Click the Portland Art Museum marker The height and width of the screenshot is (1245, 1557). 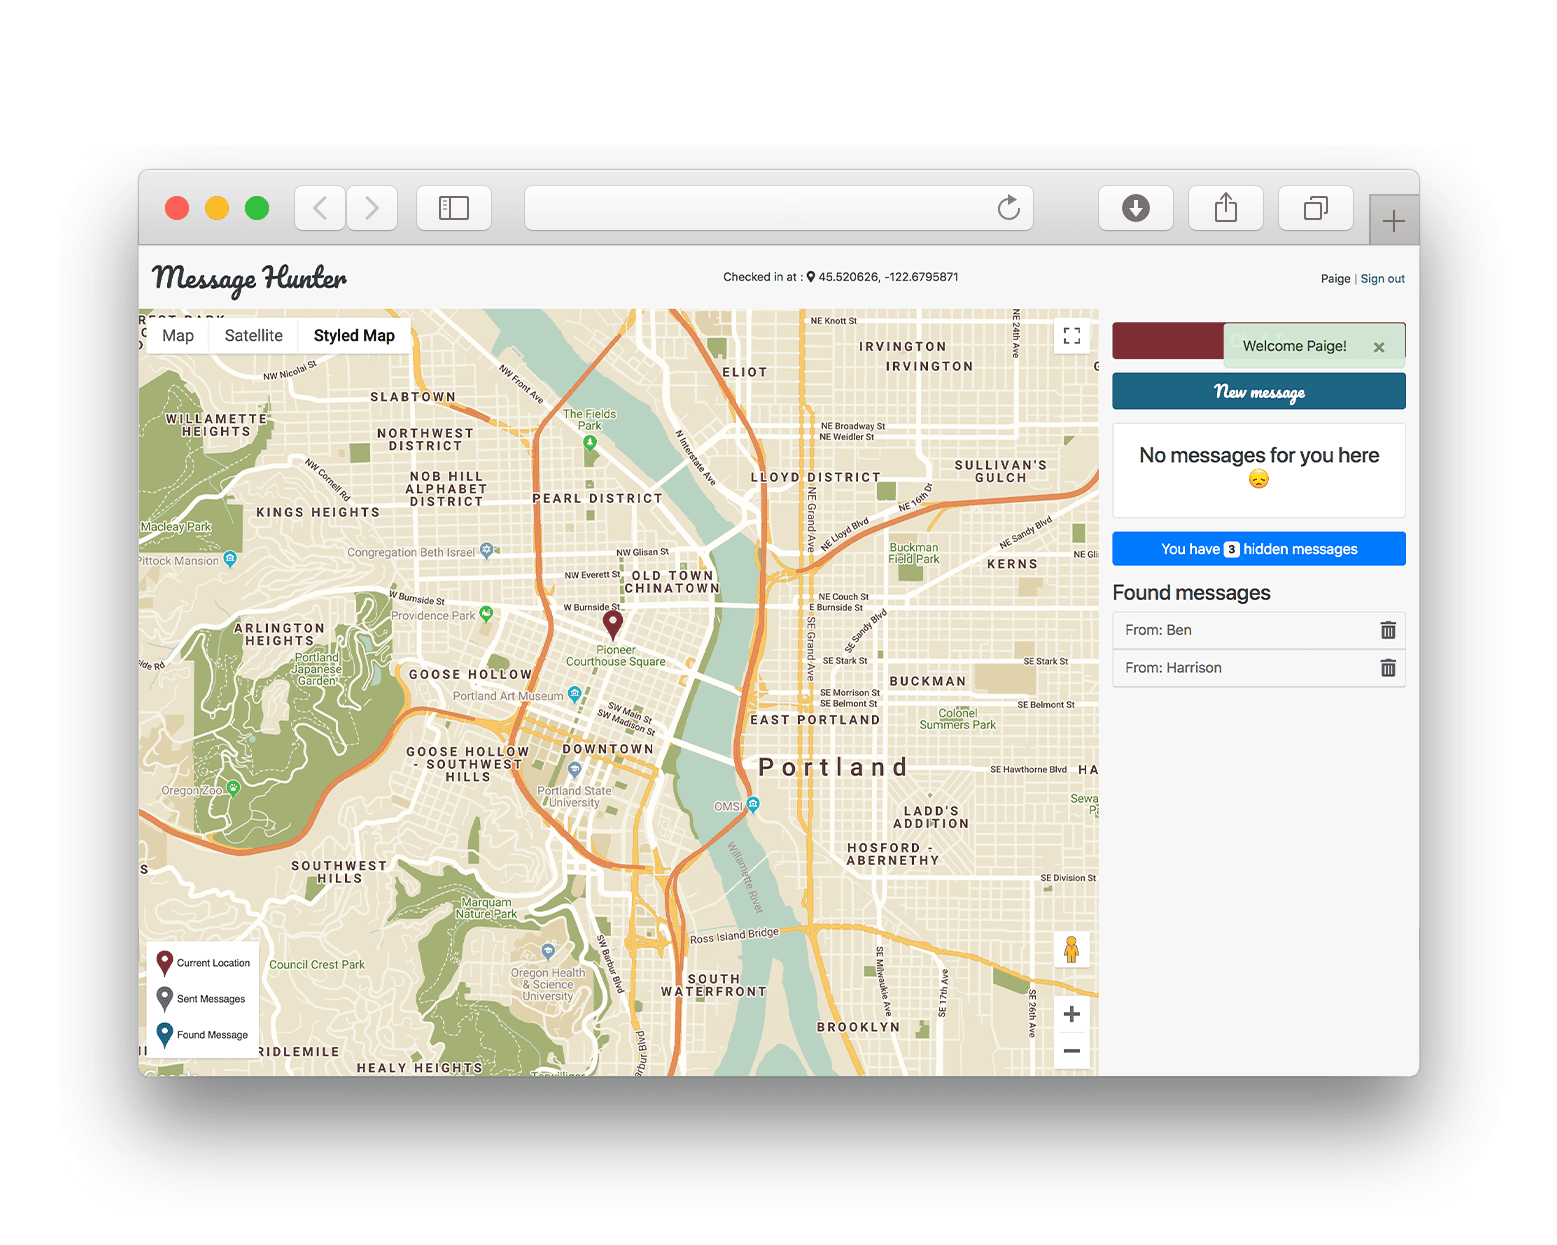[x=574, y=693]
